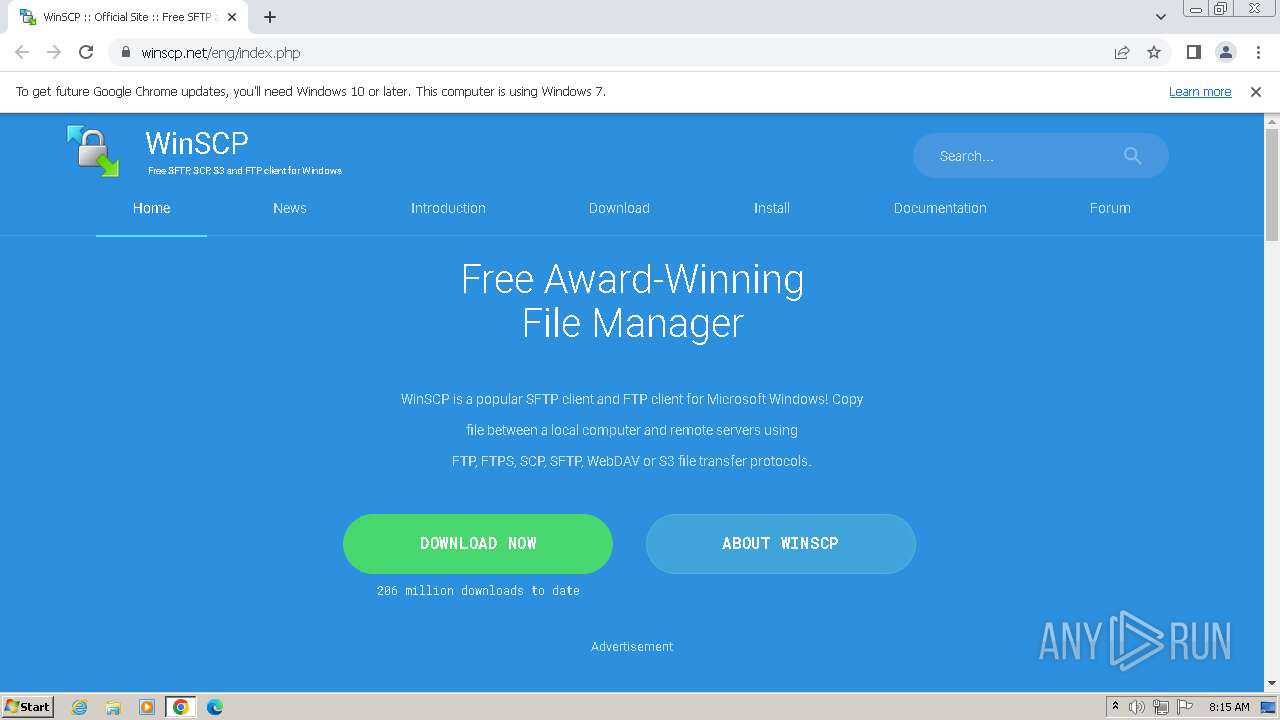Open Windows Media Player taskbar icon
Image resolution: width=1280 pixels, height=720 pixels.
point(147,707)
